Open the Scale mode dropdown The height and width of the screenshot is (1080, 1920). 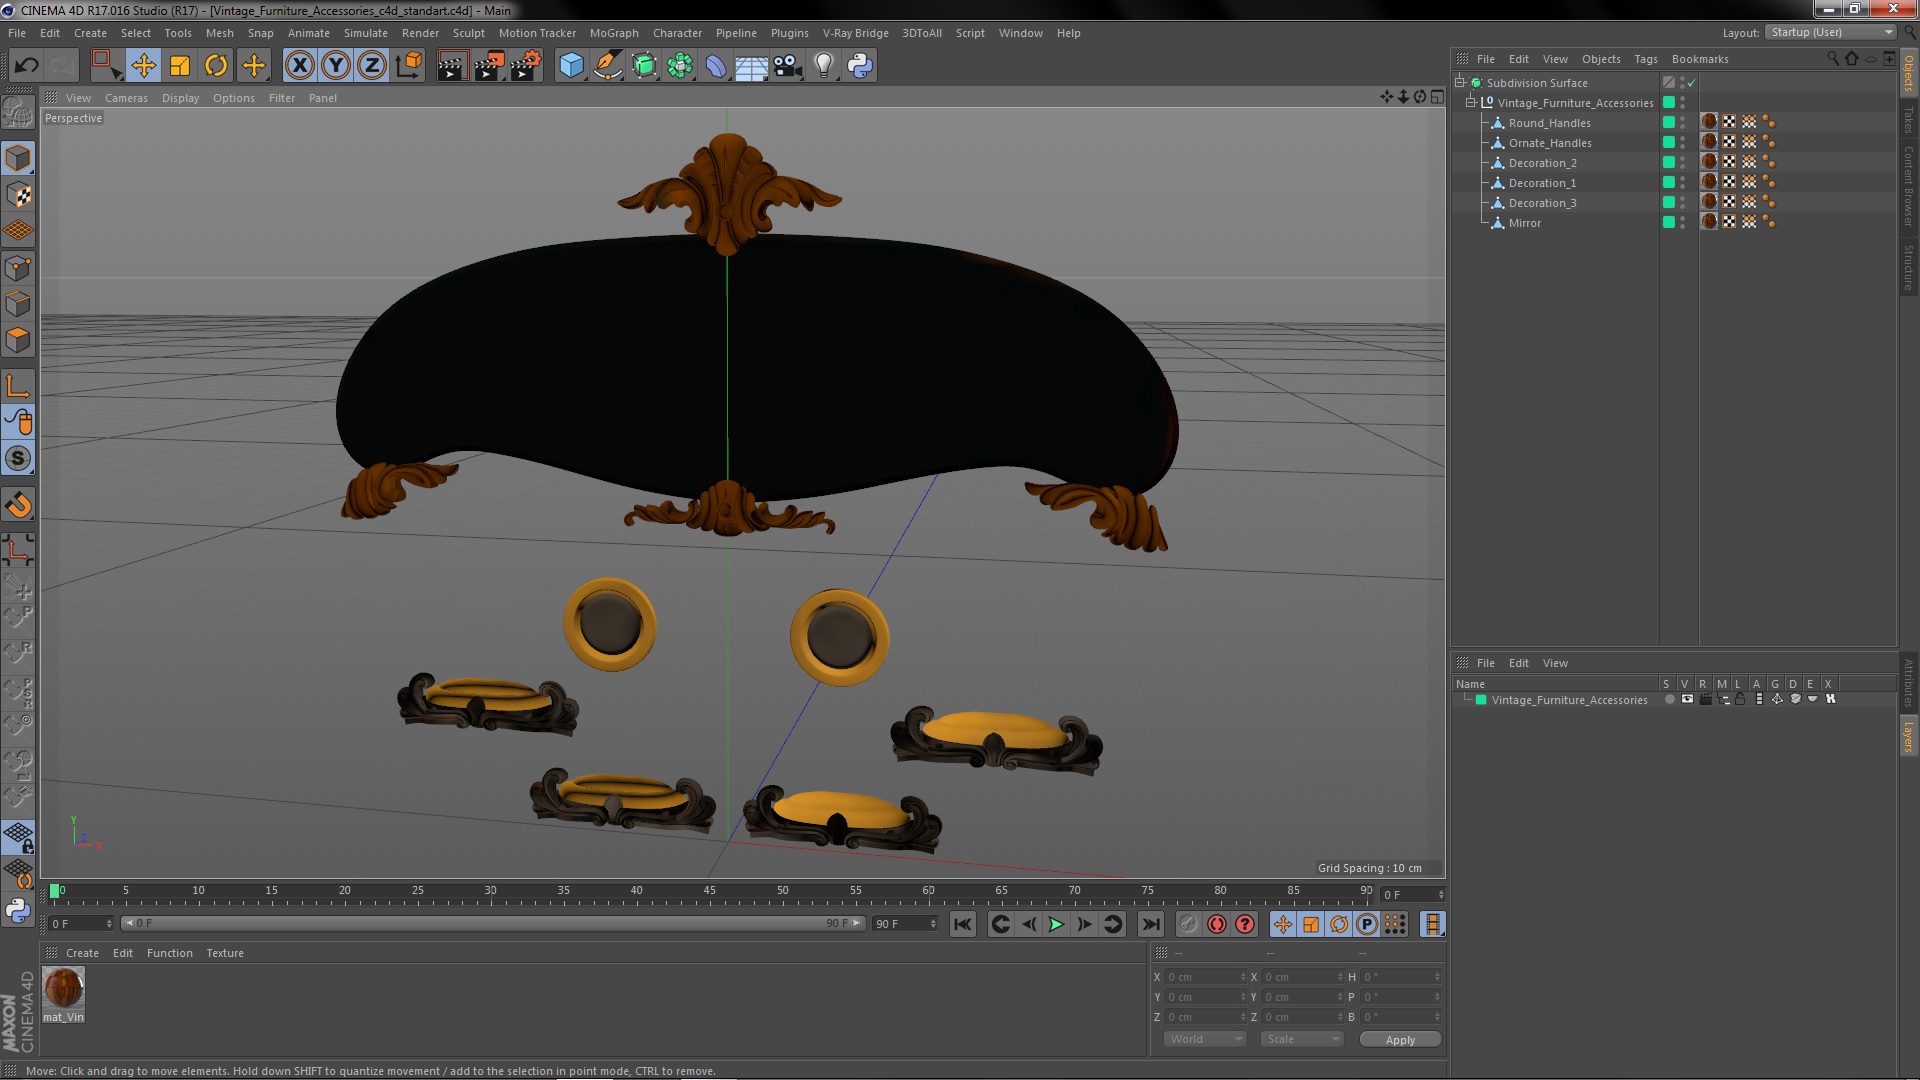(x=1301, y=1039)
